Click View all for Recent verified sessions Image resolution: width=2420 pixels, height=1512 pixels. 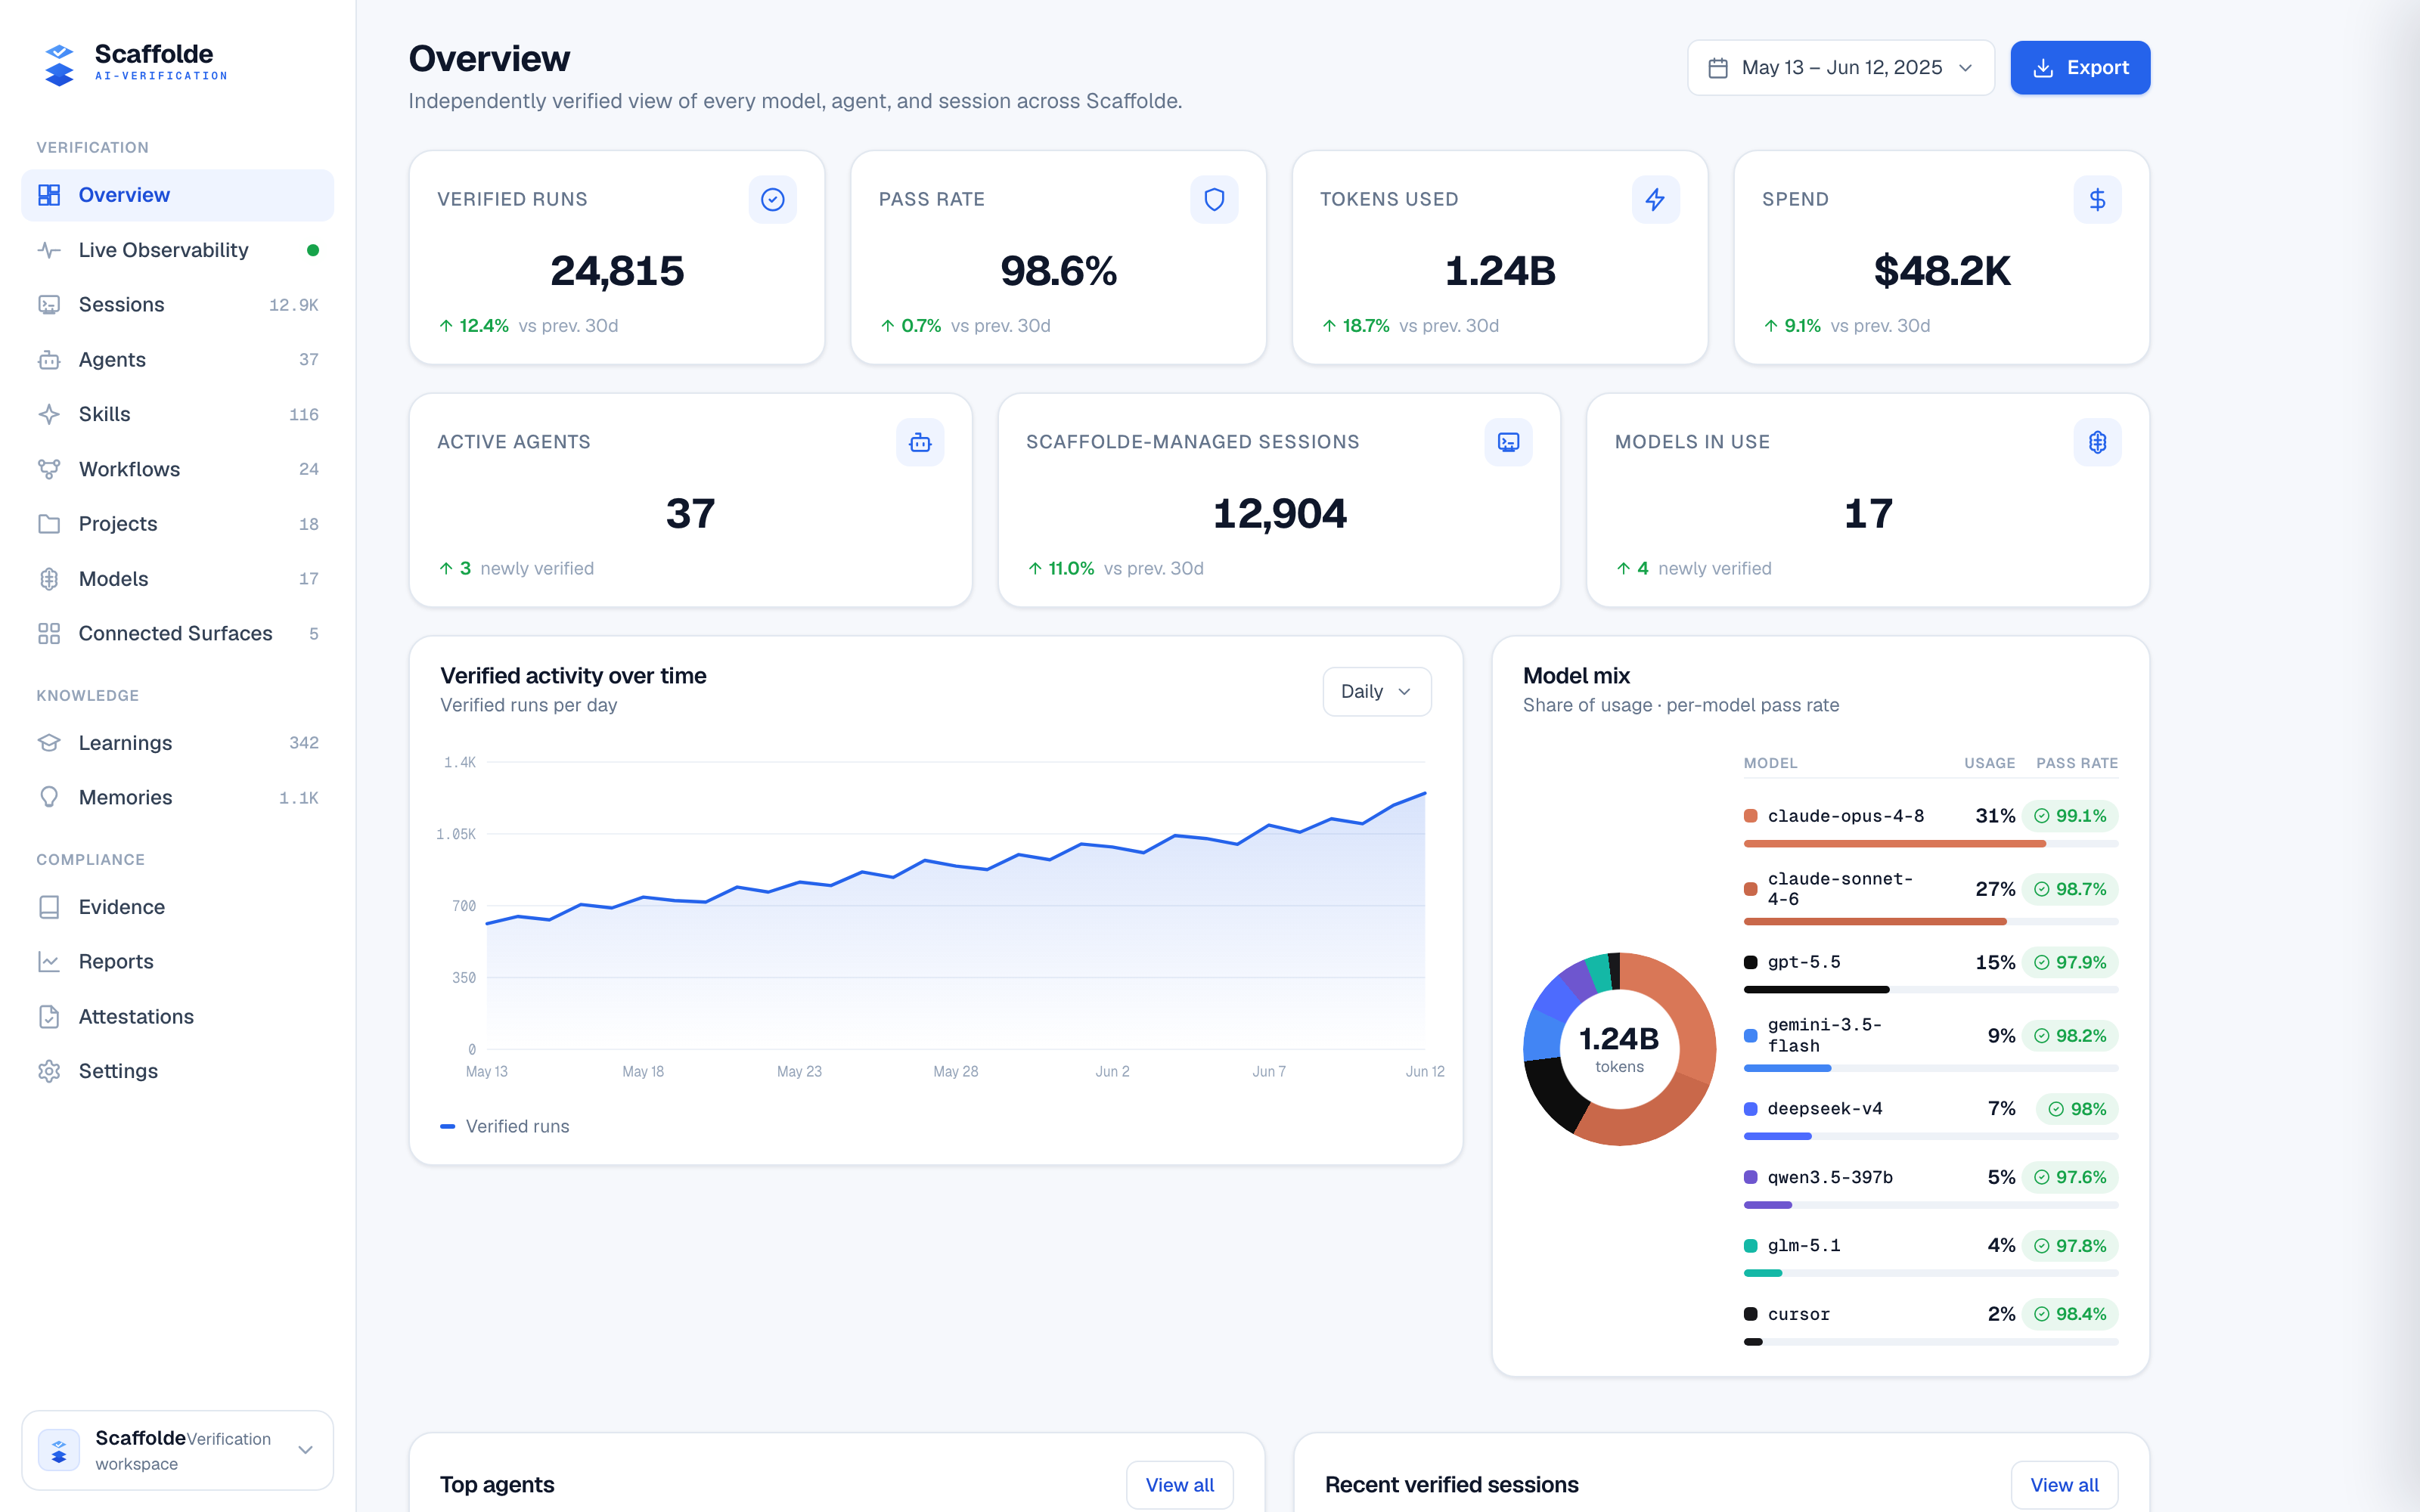(x=2064, y=1485)
